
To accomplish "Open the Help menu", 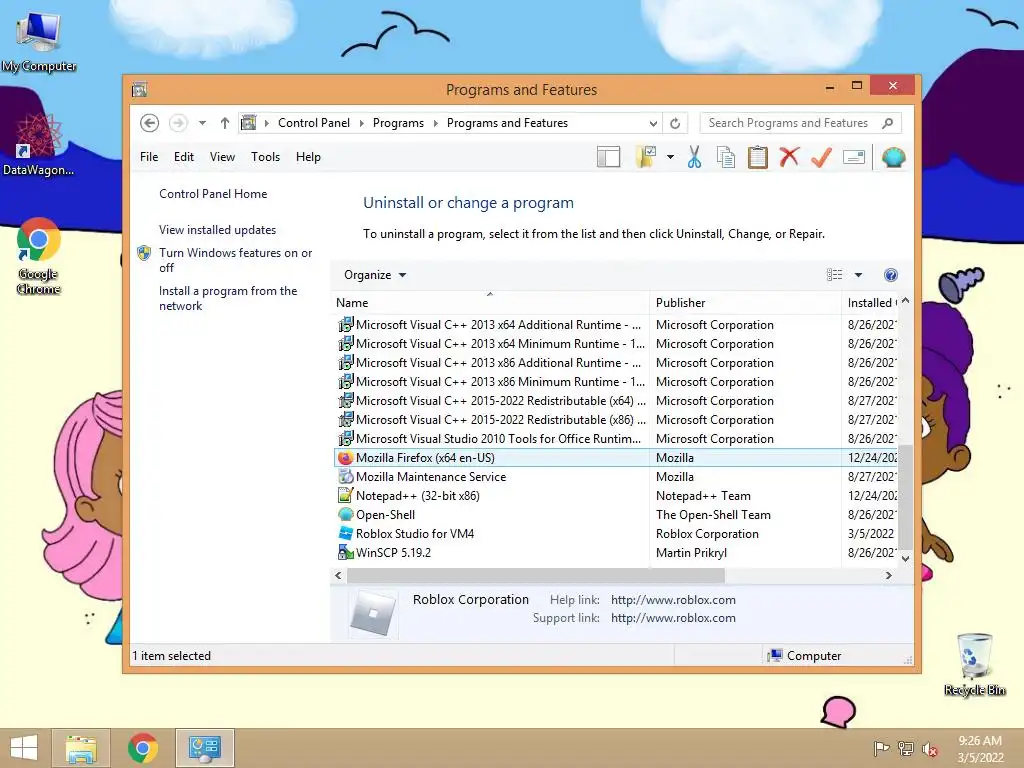I will pyautogui.click(x=308, y=157).
